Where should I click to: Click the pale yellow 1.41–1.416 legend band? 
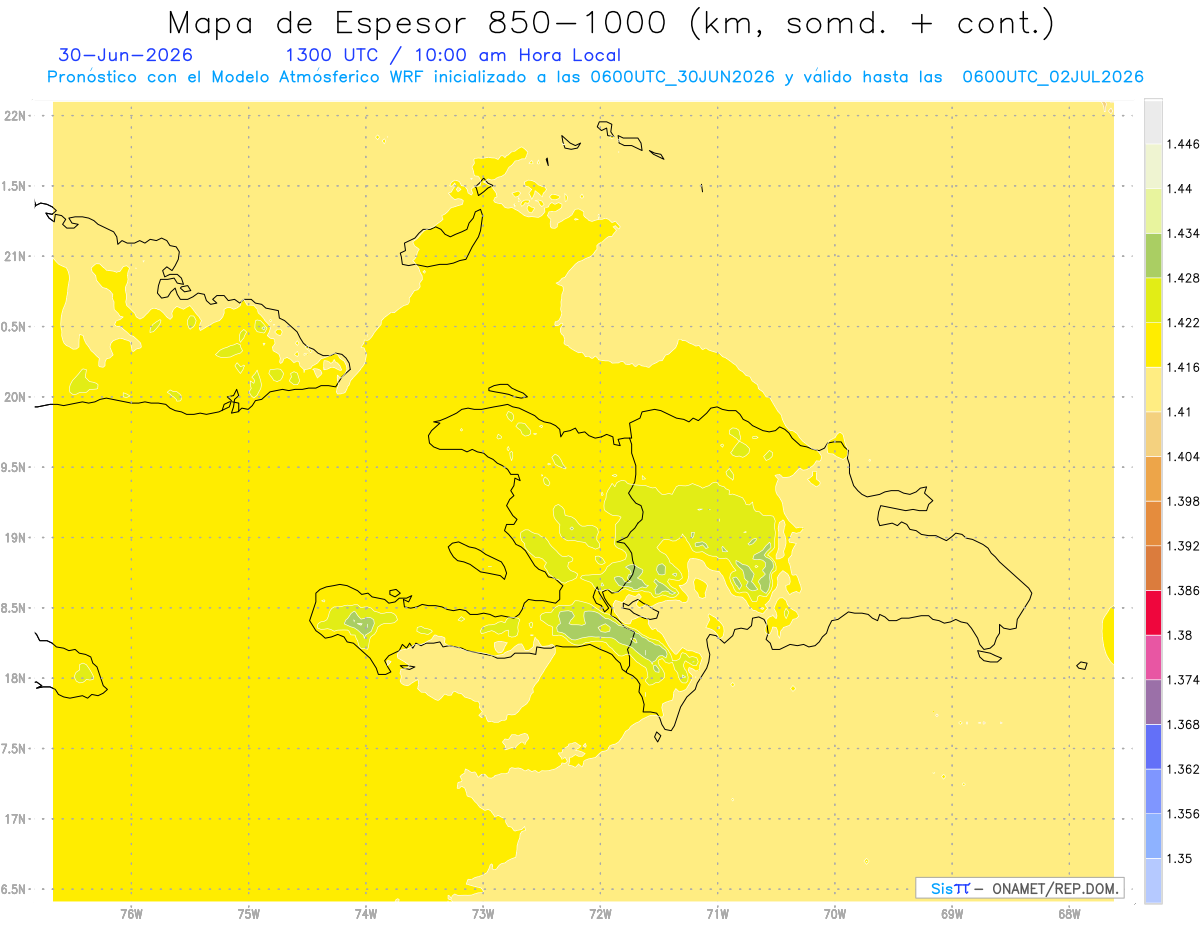[x=1153, y=390]
